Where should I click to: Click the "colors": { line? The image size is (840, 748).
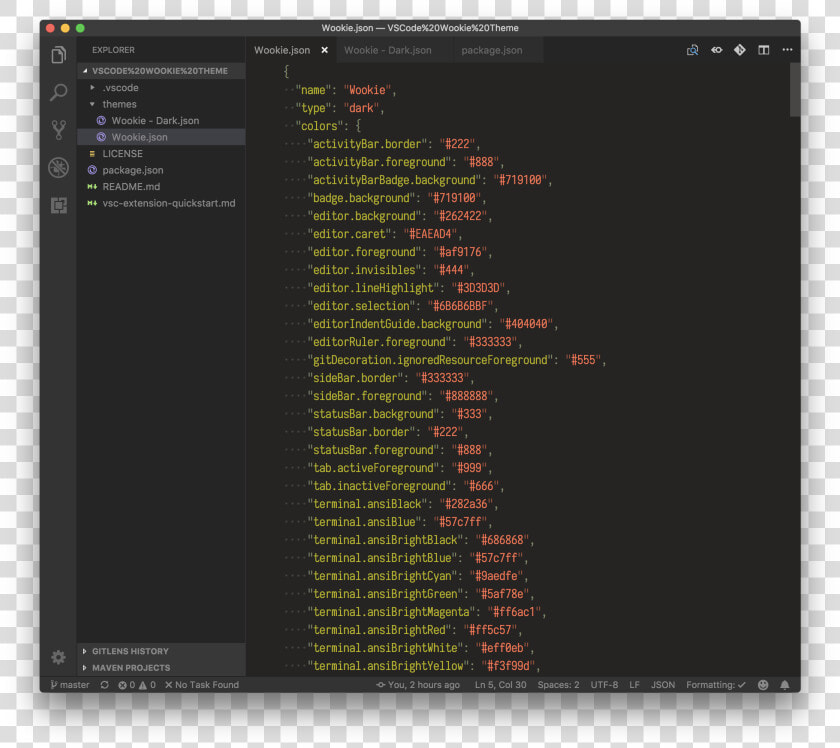(328, 126)
